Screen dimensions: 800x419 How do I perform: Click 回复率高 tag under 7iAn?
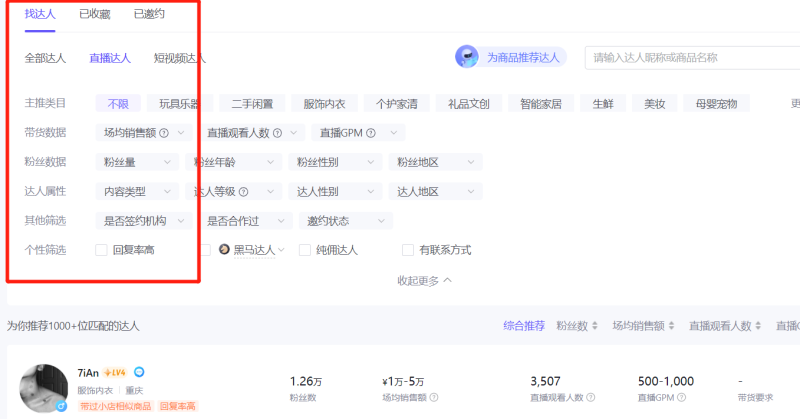click(x=178, y=406)
